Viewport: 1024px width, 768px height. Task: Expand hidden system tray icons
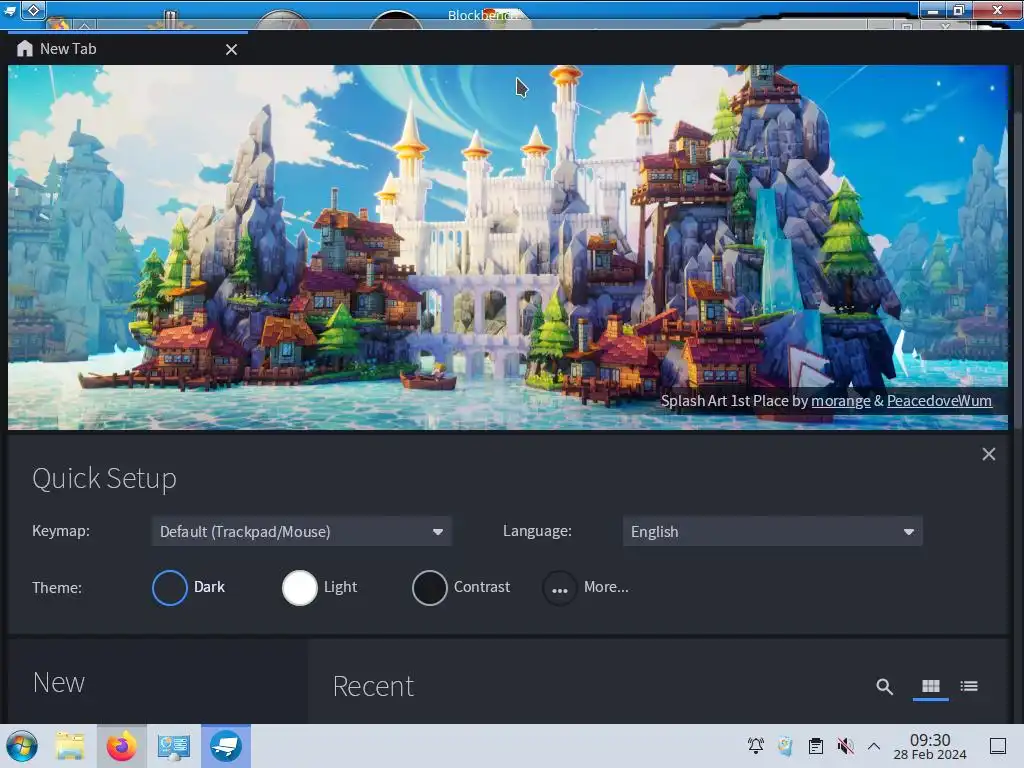point(874,746)
